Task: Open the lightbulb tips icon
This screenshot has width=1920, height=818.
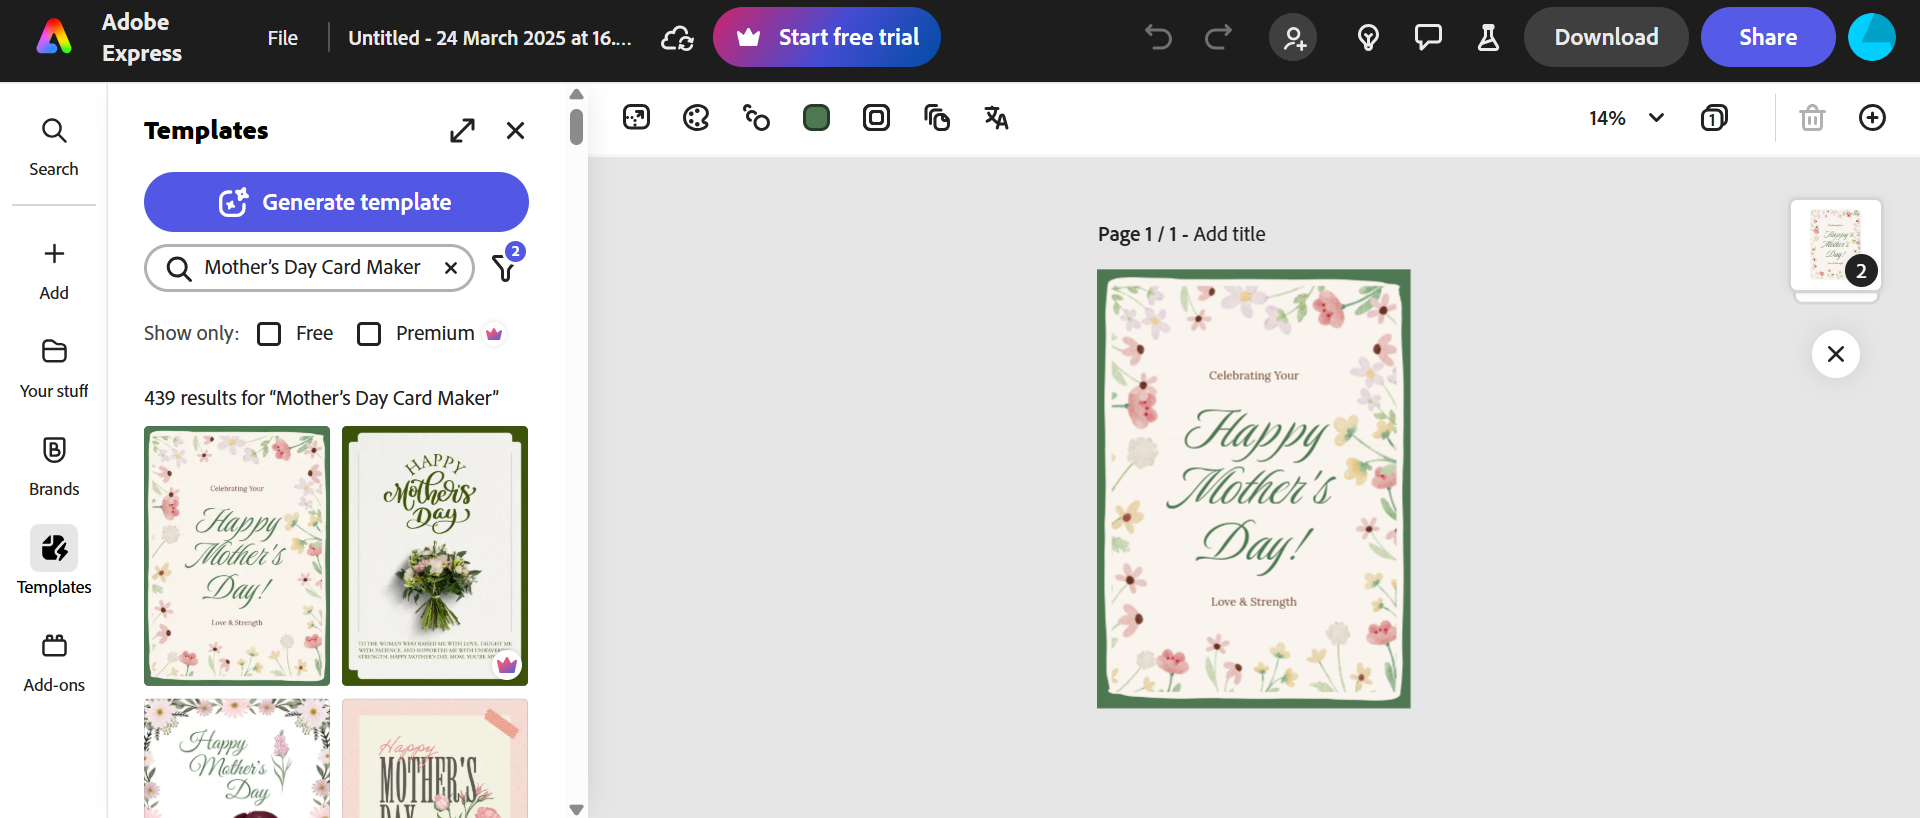Action: click(1368, 38)
